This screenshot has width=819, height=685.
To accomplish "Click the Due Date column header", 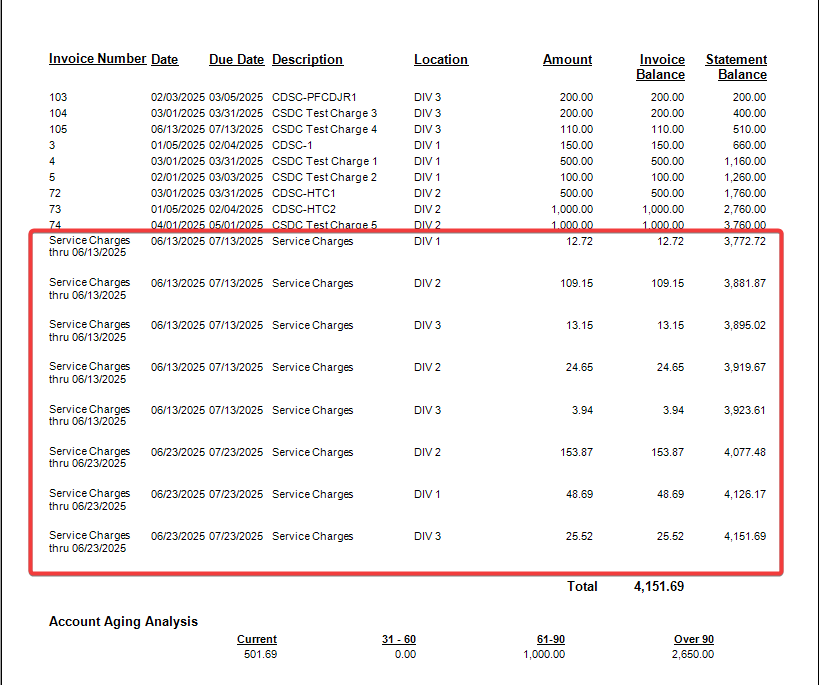I will [x=236, y=60].
